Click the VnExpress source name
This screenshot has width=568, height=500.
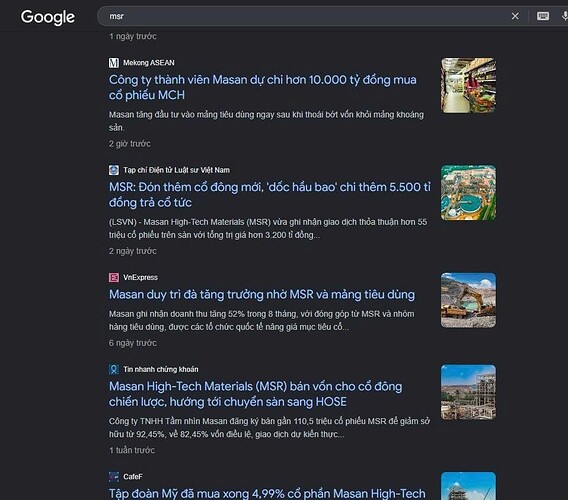click(x=141, y=278)
